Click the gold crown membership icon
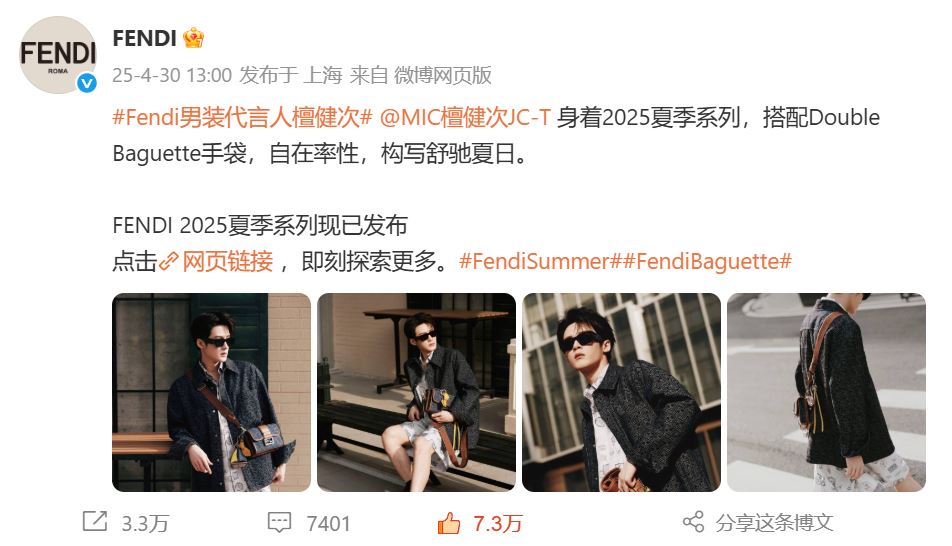 click(x=193, y=38)
